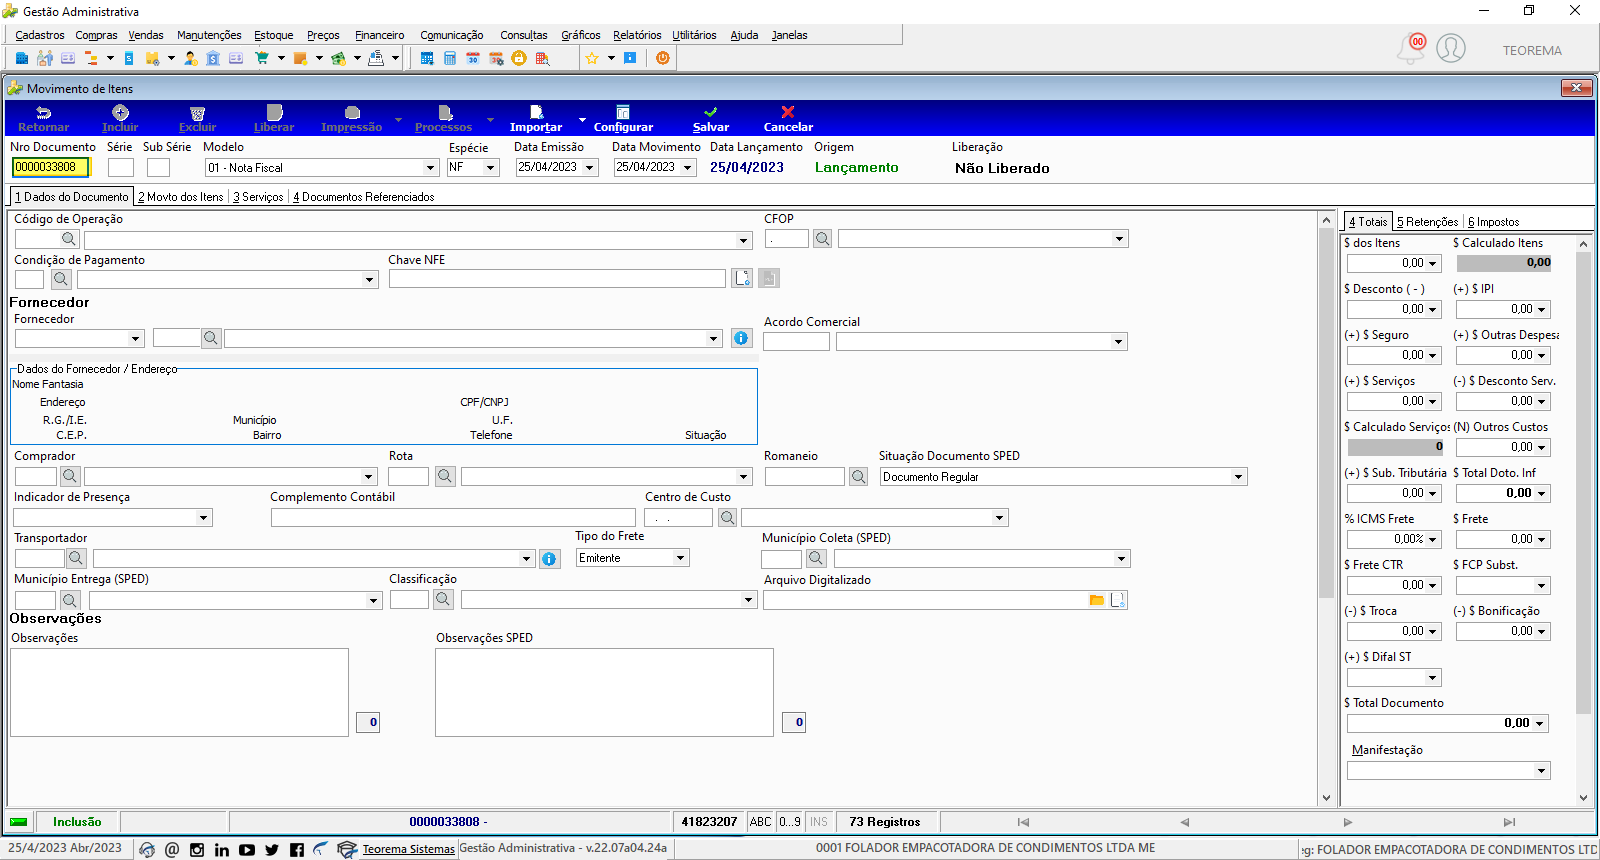Cancel the entry with Cancelar
Screen dimensions: 1600x860
788,119
